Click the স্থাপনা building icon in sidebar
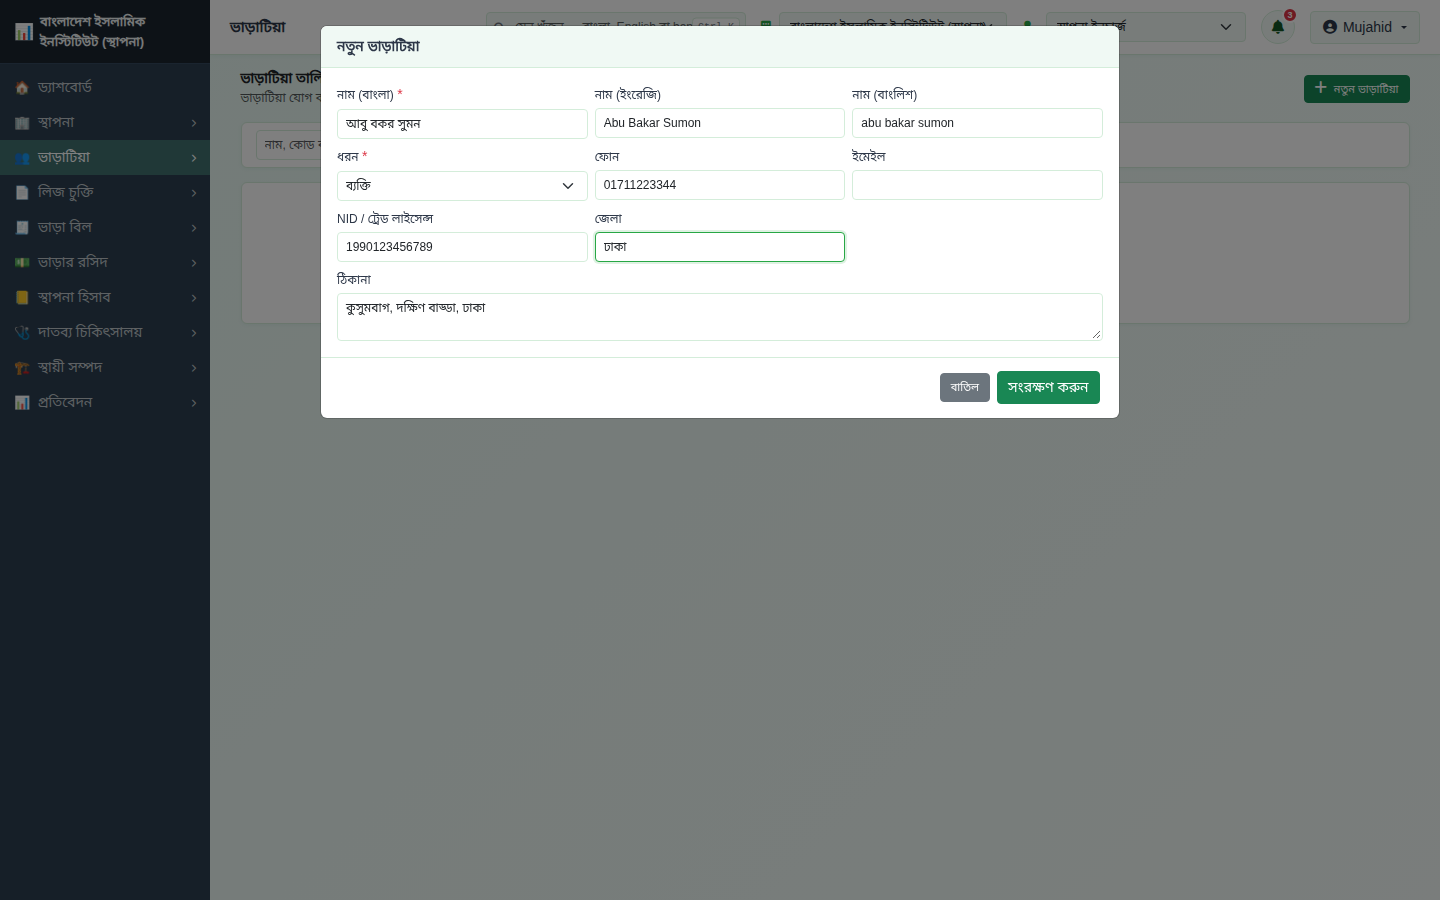The height and width of the screenshot is (900, 1440). [22, 123]
